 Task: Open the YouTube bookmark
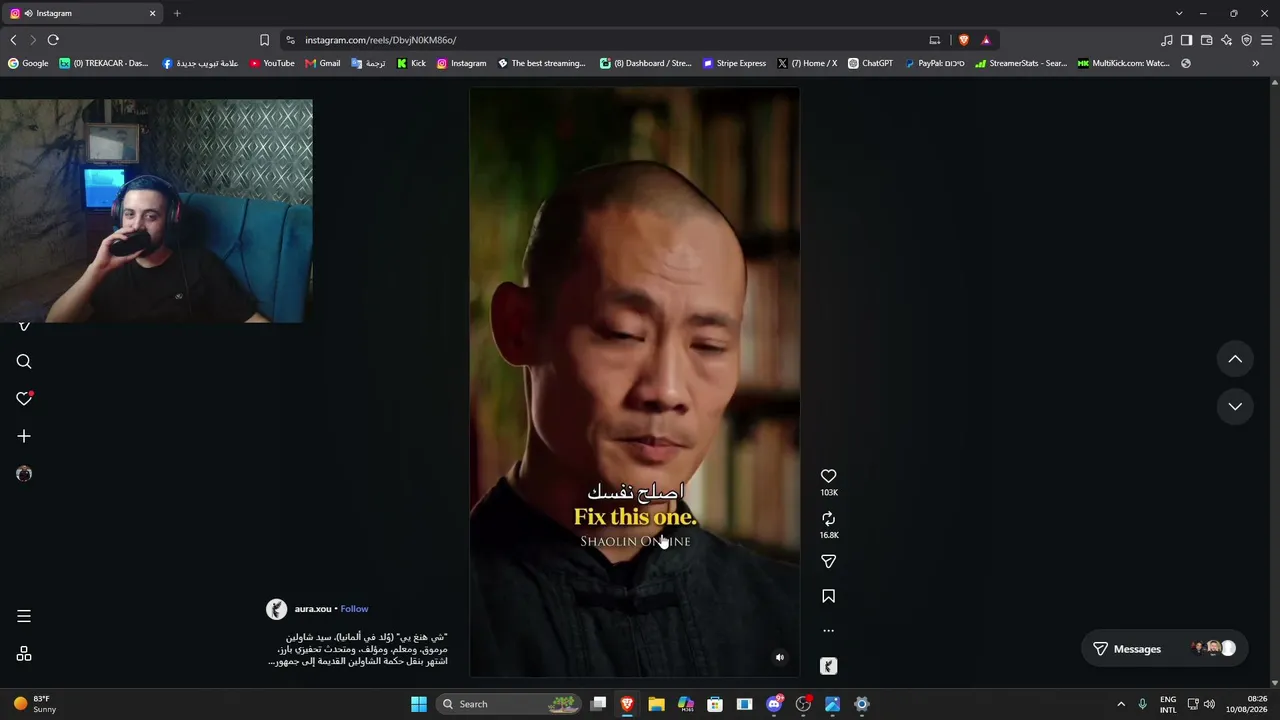272,63
